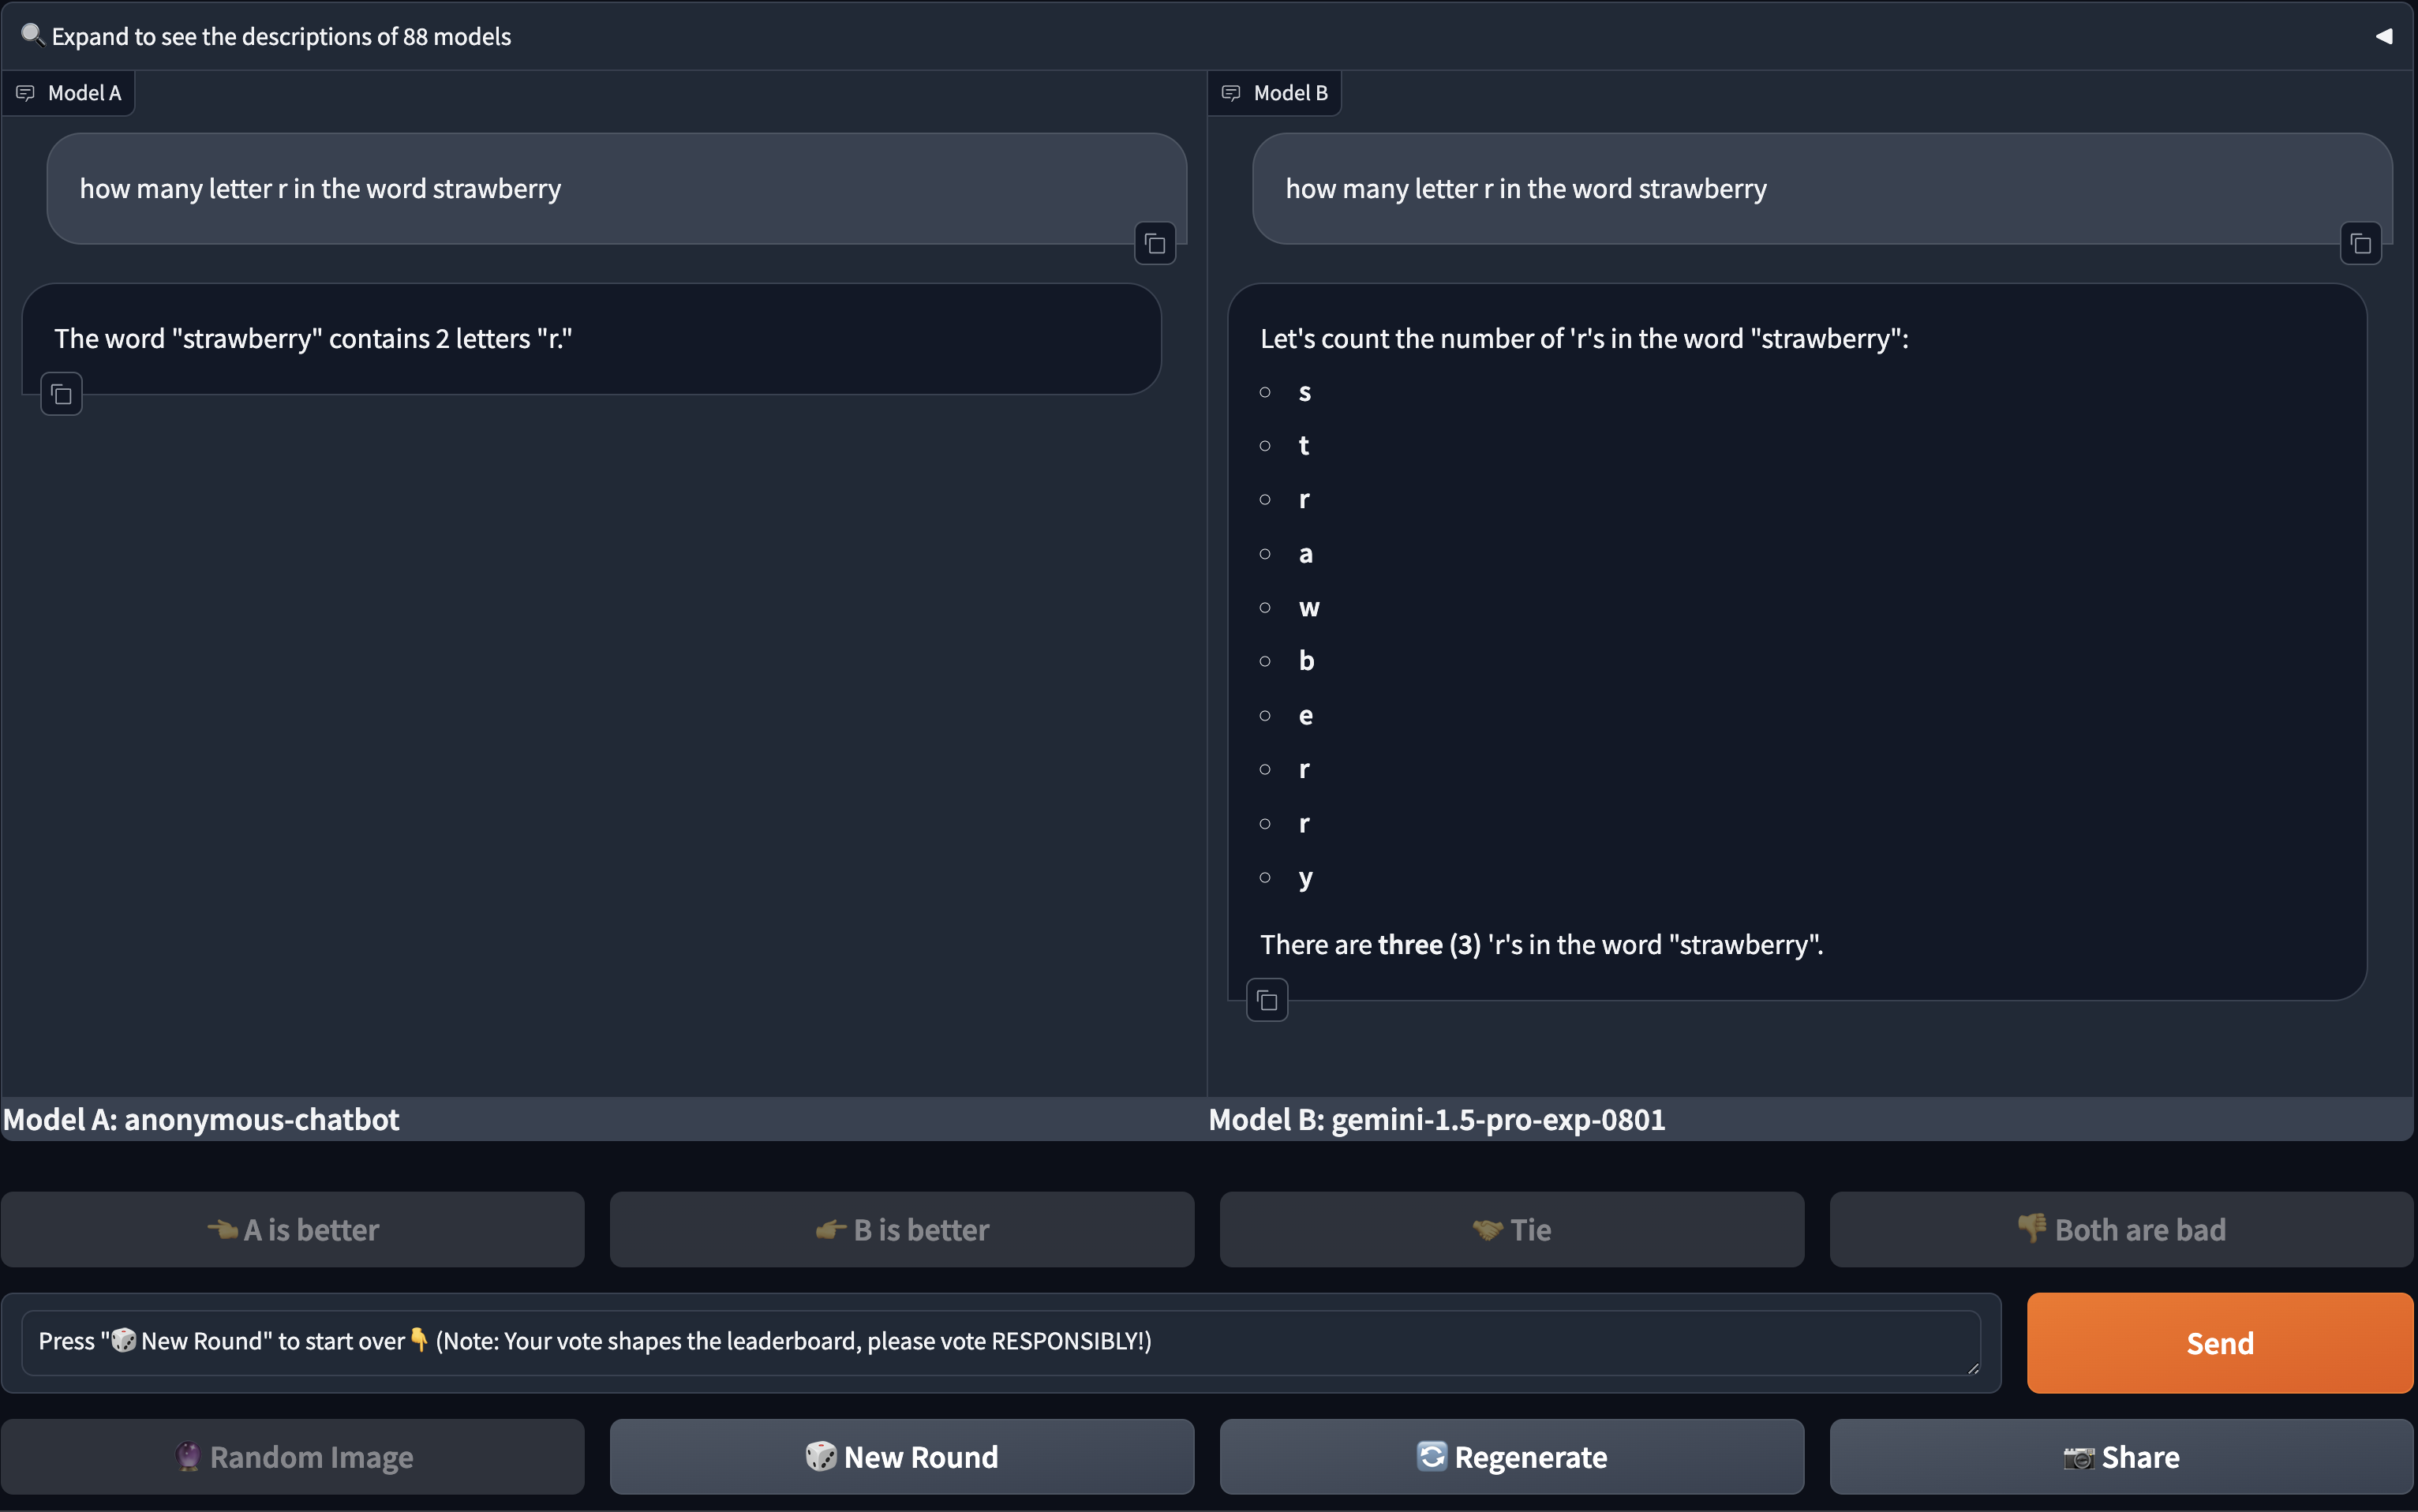The image size is (2418, 1512).
Task: Expand the descriptions of 88 models
Action: point(281,36)
